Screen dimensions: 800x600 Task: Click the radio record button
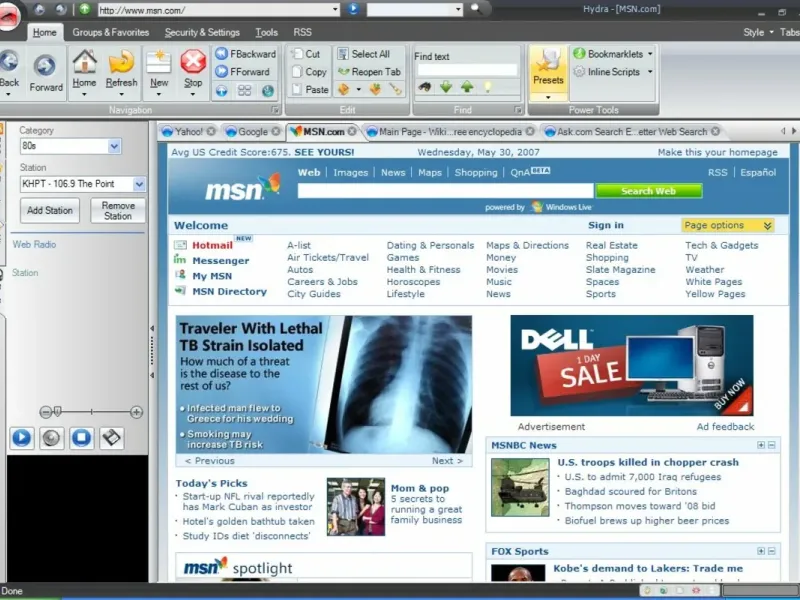click(52, 438)
